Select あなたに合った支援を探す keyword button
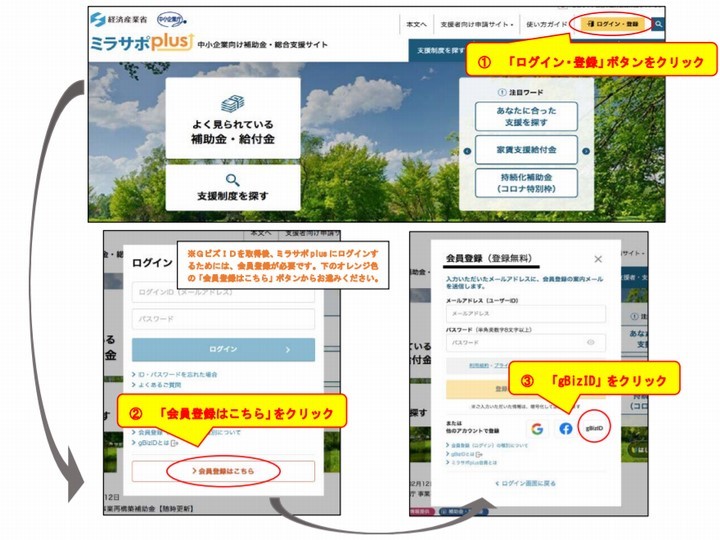The height and width of the screenshot is (540, 720). (x=526, y=117)
